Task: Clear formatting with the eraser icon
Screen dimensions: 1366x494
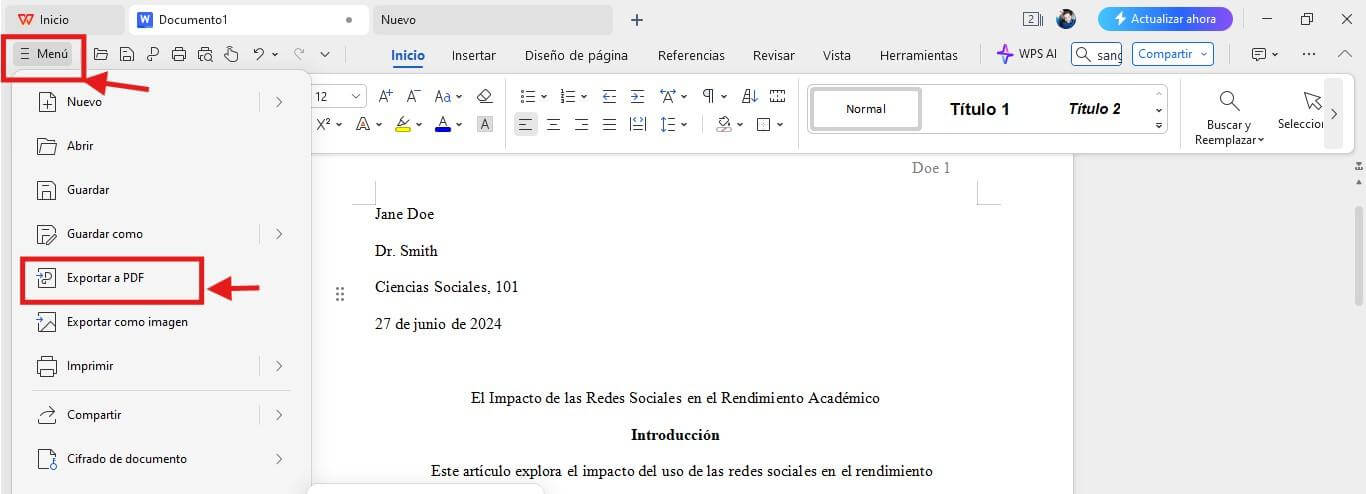Action: 485,96
